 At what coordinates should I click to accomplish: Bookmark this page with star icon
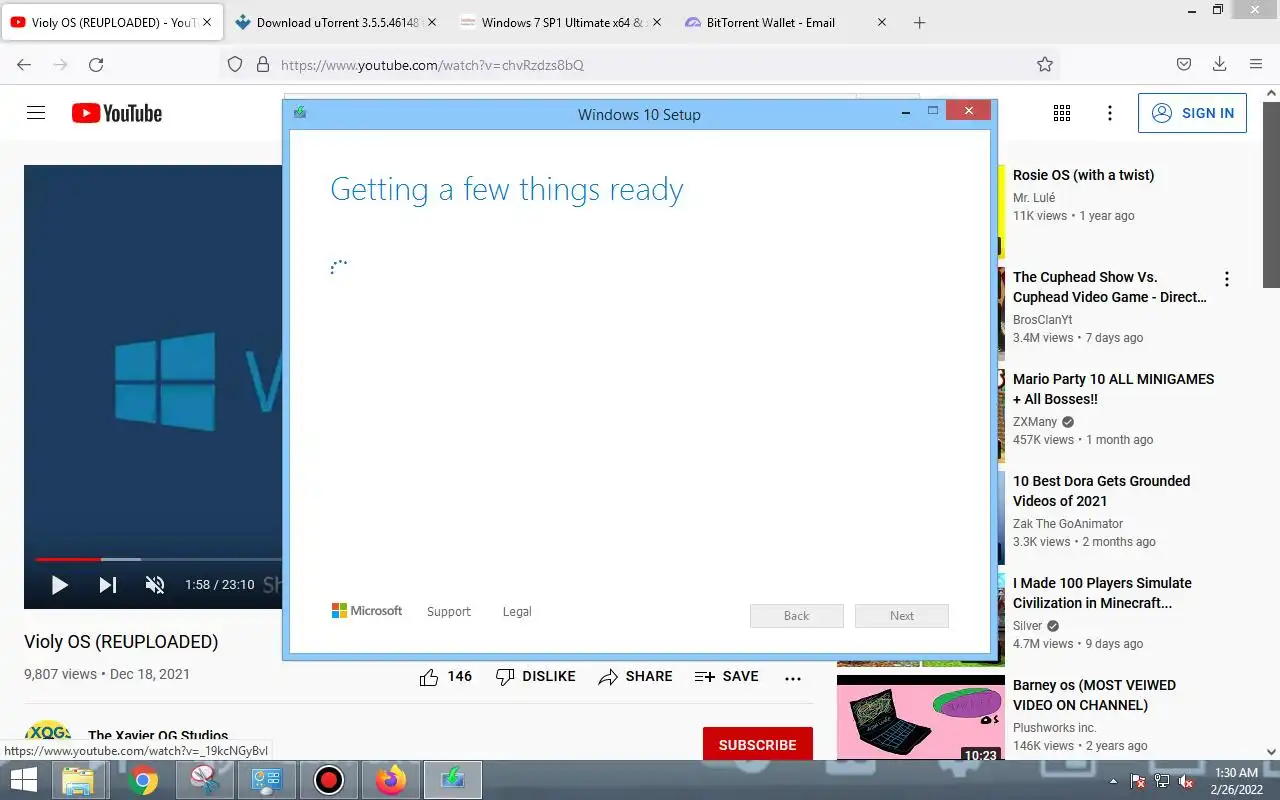point(1045,64)
